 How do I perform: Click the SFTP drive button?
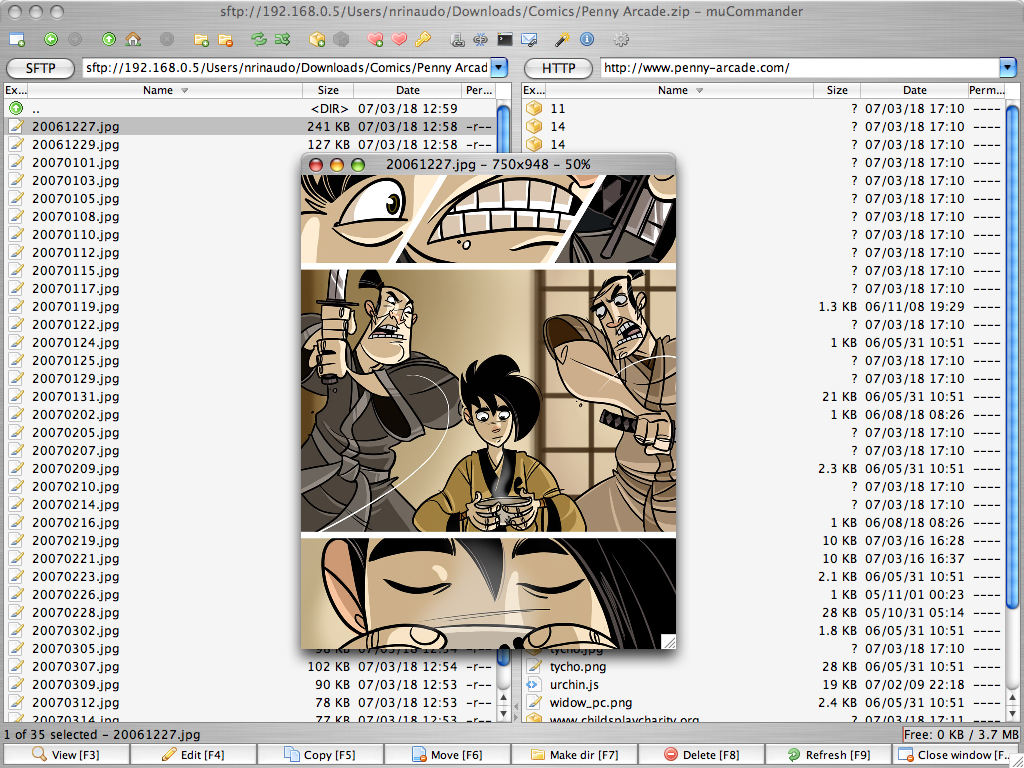pos(40,68)
